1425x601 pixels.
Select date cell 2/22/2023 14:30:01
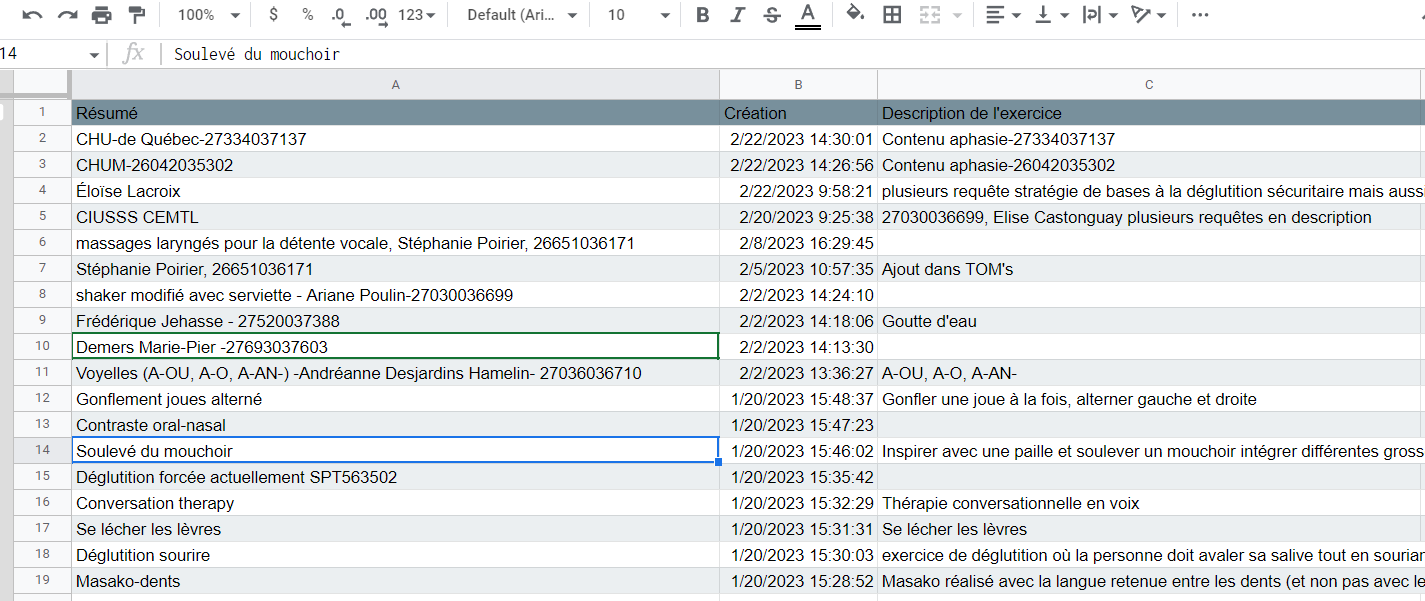click(x=798, y=139)
